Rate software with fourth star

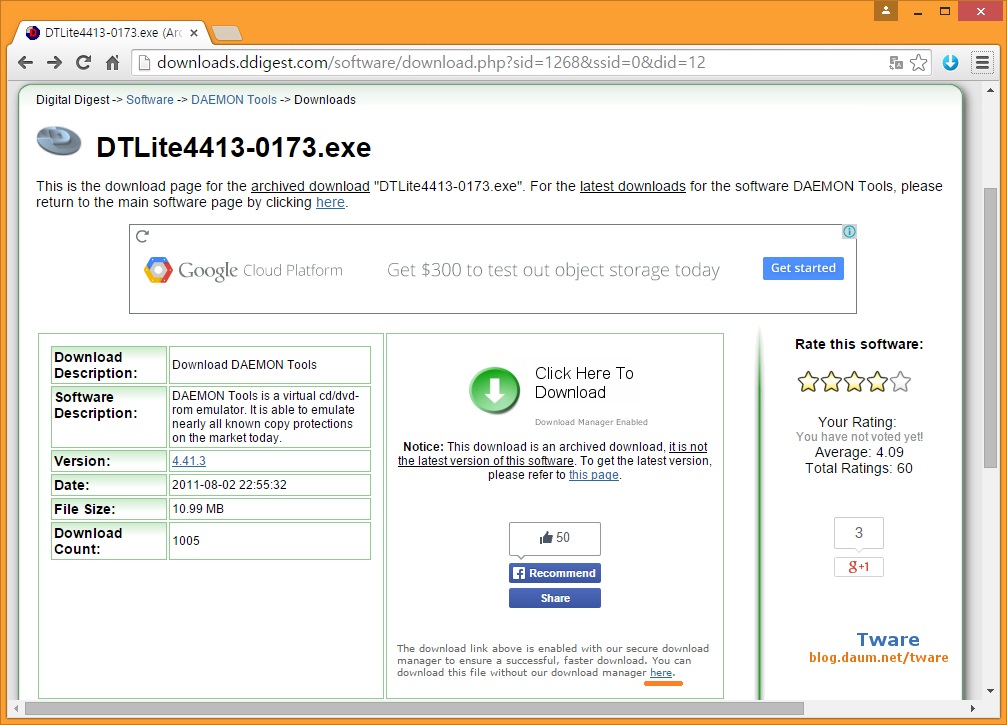[x=877, y=382]
